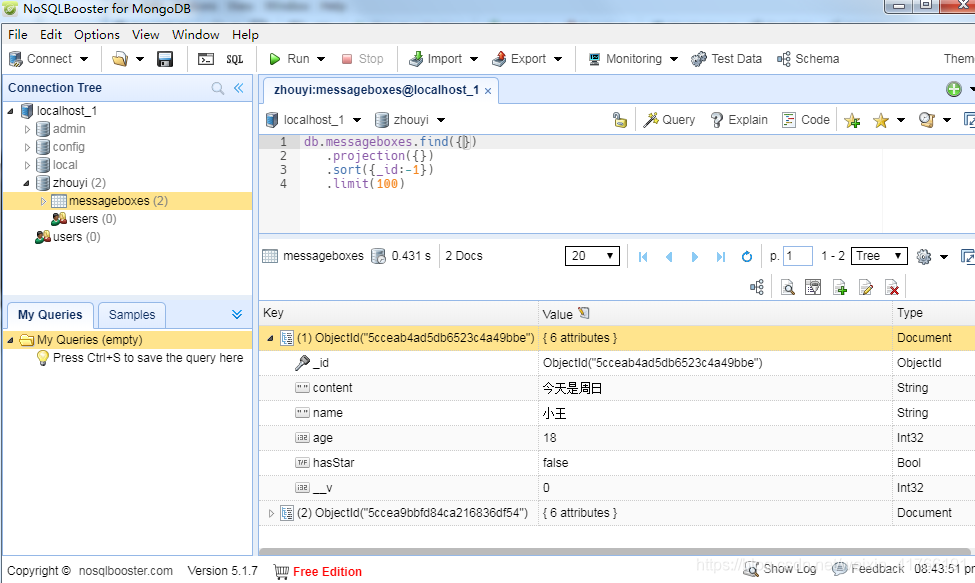This screenshot has height=583, width=975.
Task: Open the Options menu
Action: pos(97,35)
